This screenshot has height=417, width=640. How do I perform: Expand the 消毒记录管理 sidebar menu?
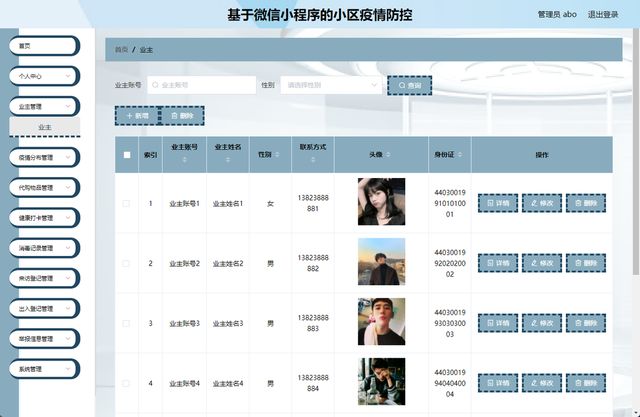[x=44, y=248]
